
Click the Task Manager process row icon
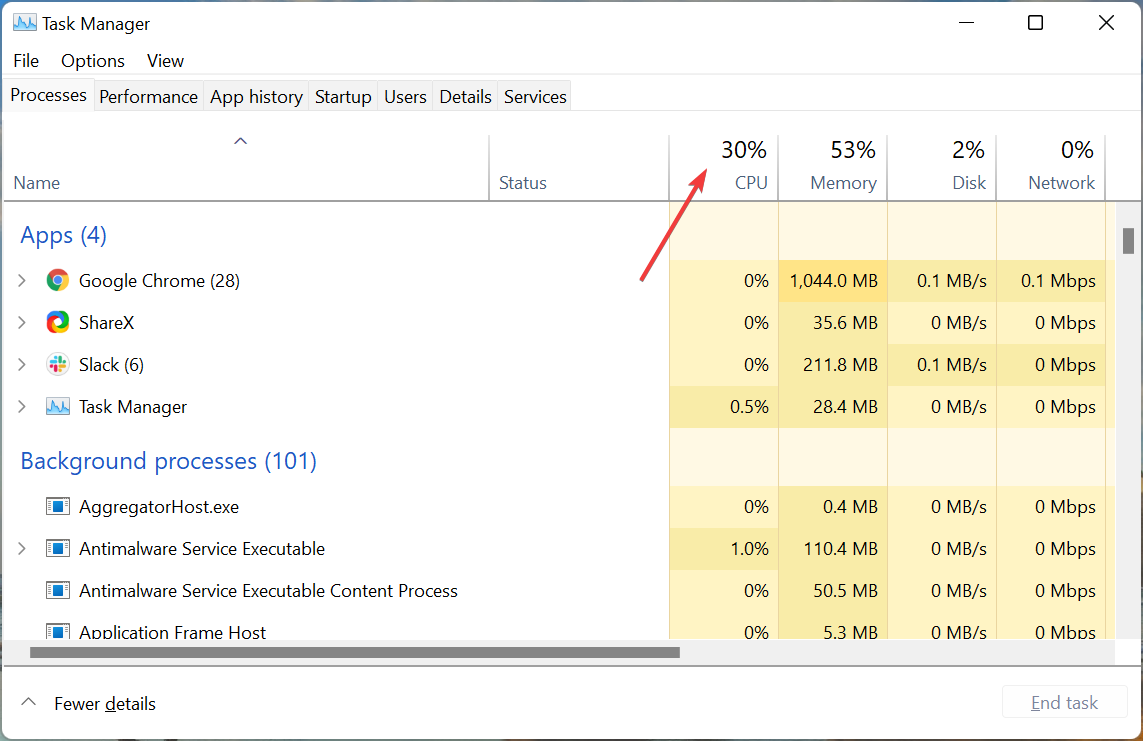coord(58,407)
